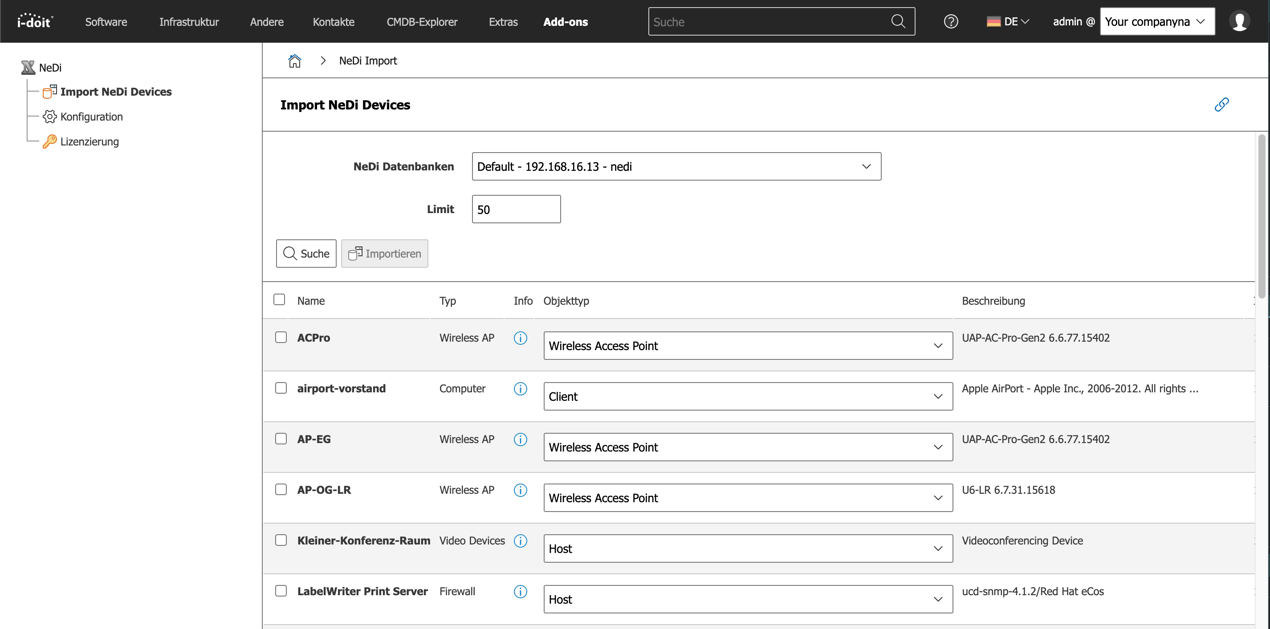
Task: Click the magnifier icon in search bar
Action: click(x=898, y=21)
